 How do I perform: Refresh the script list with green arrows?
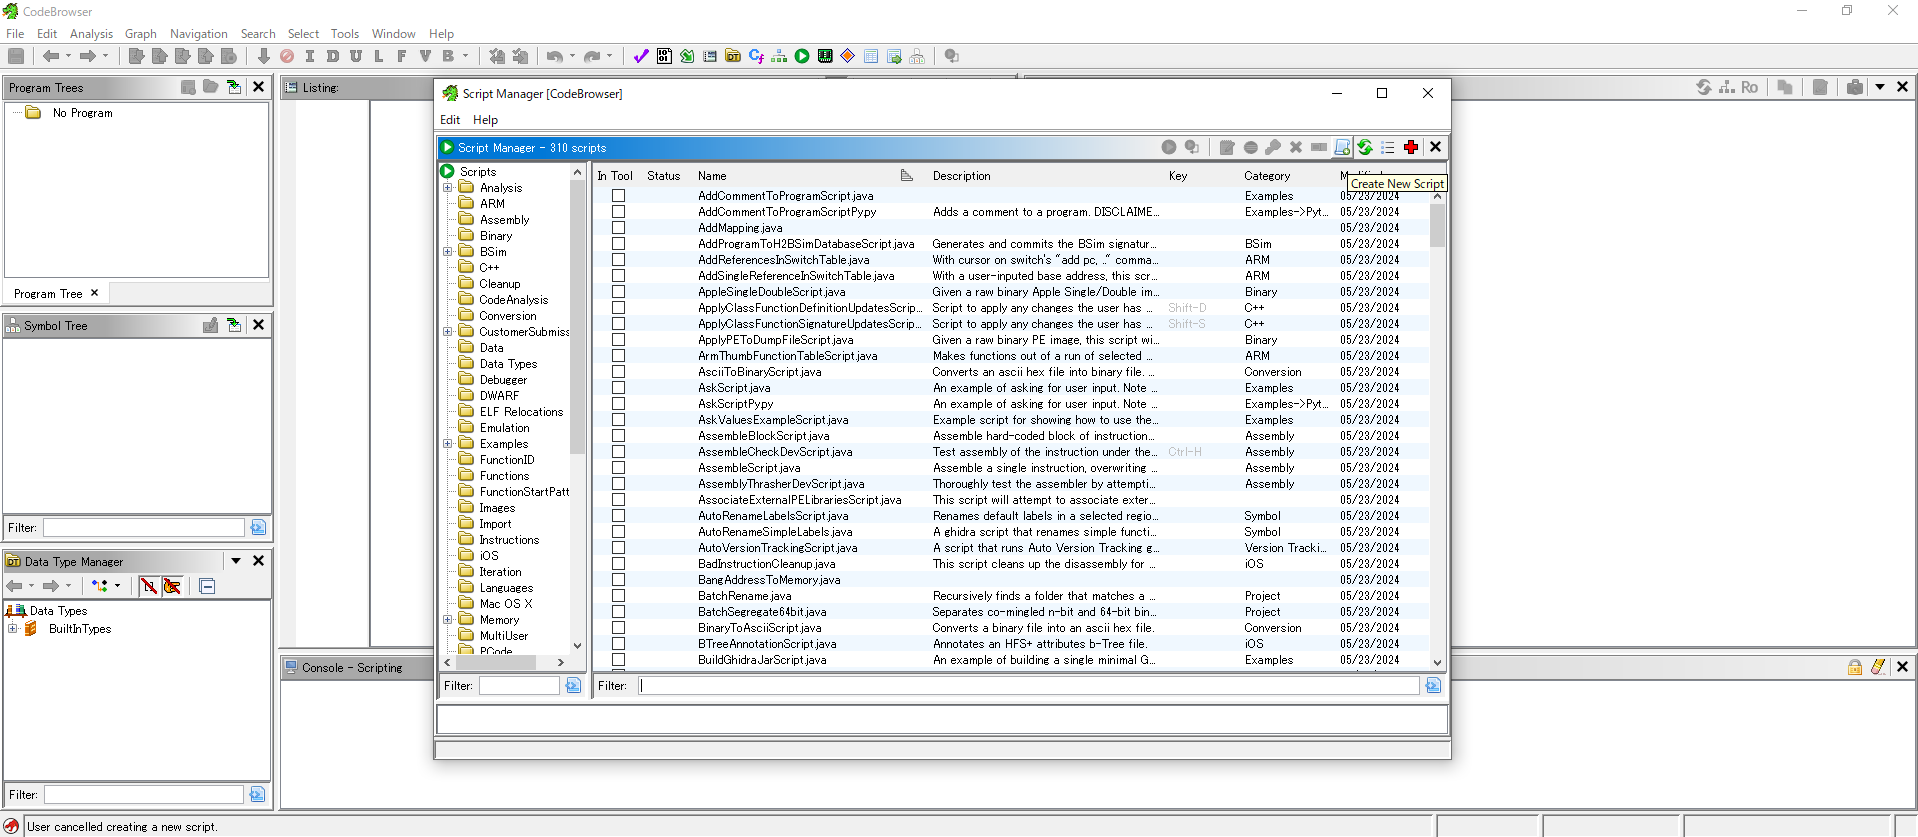[1365, 147]
